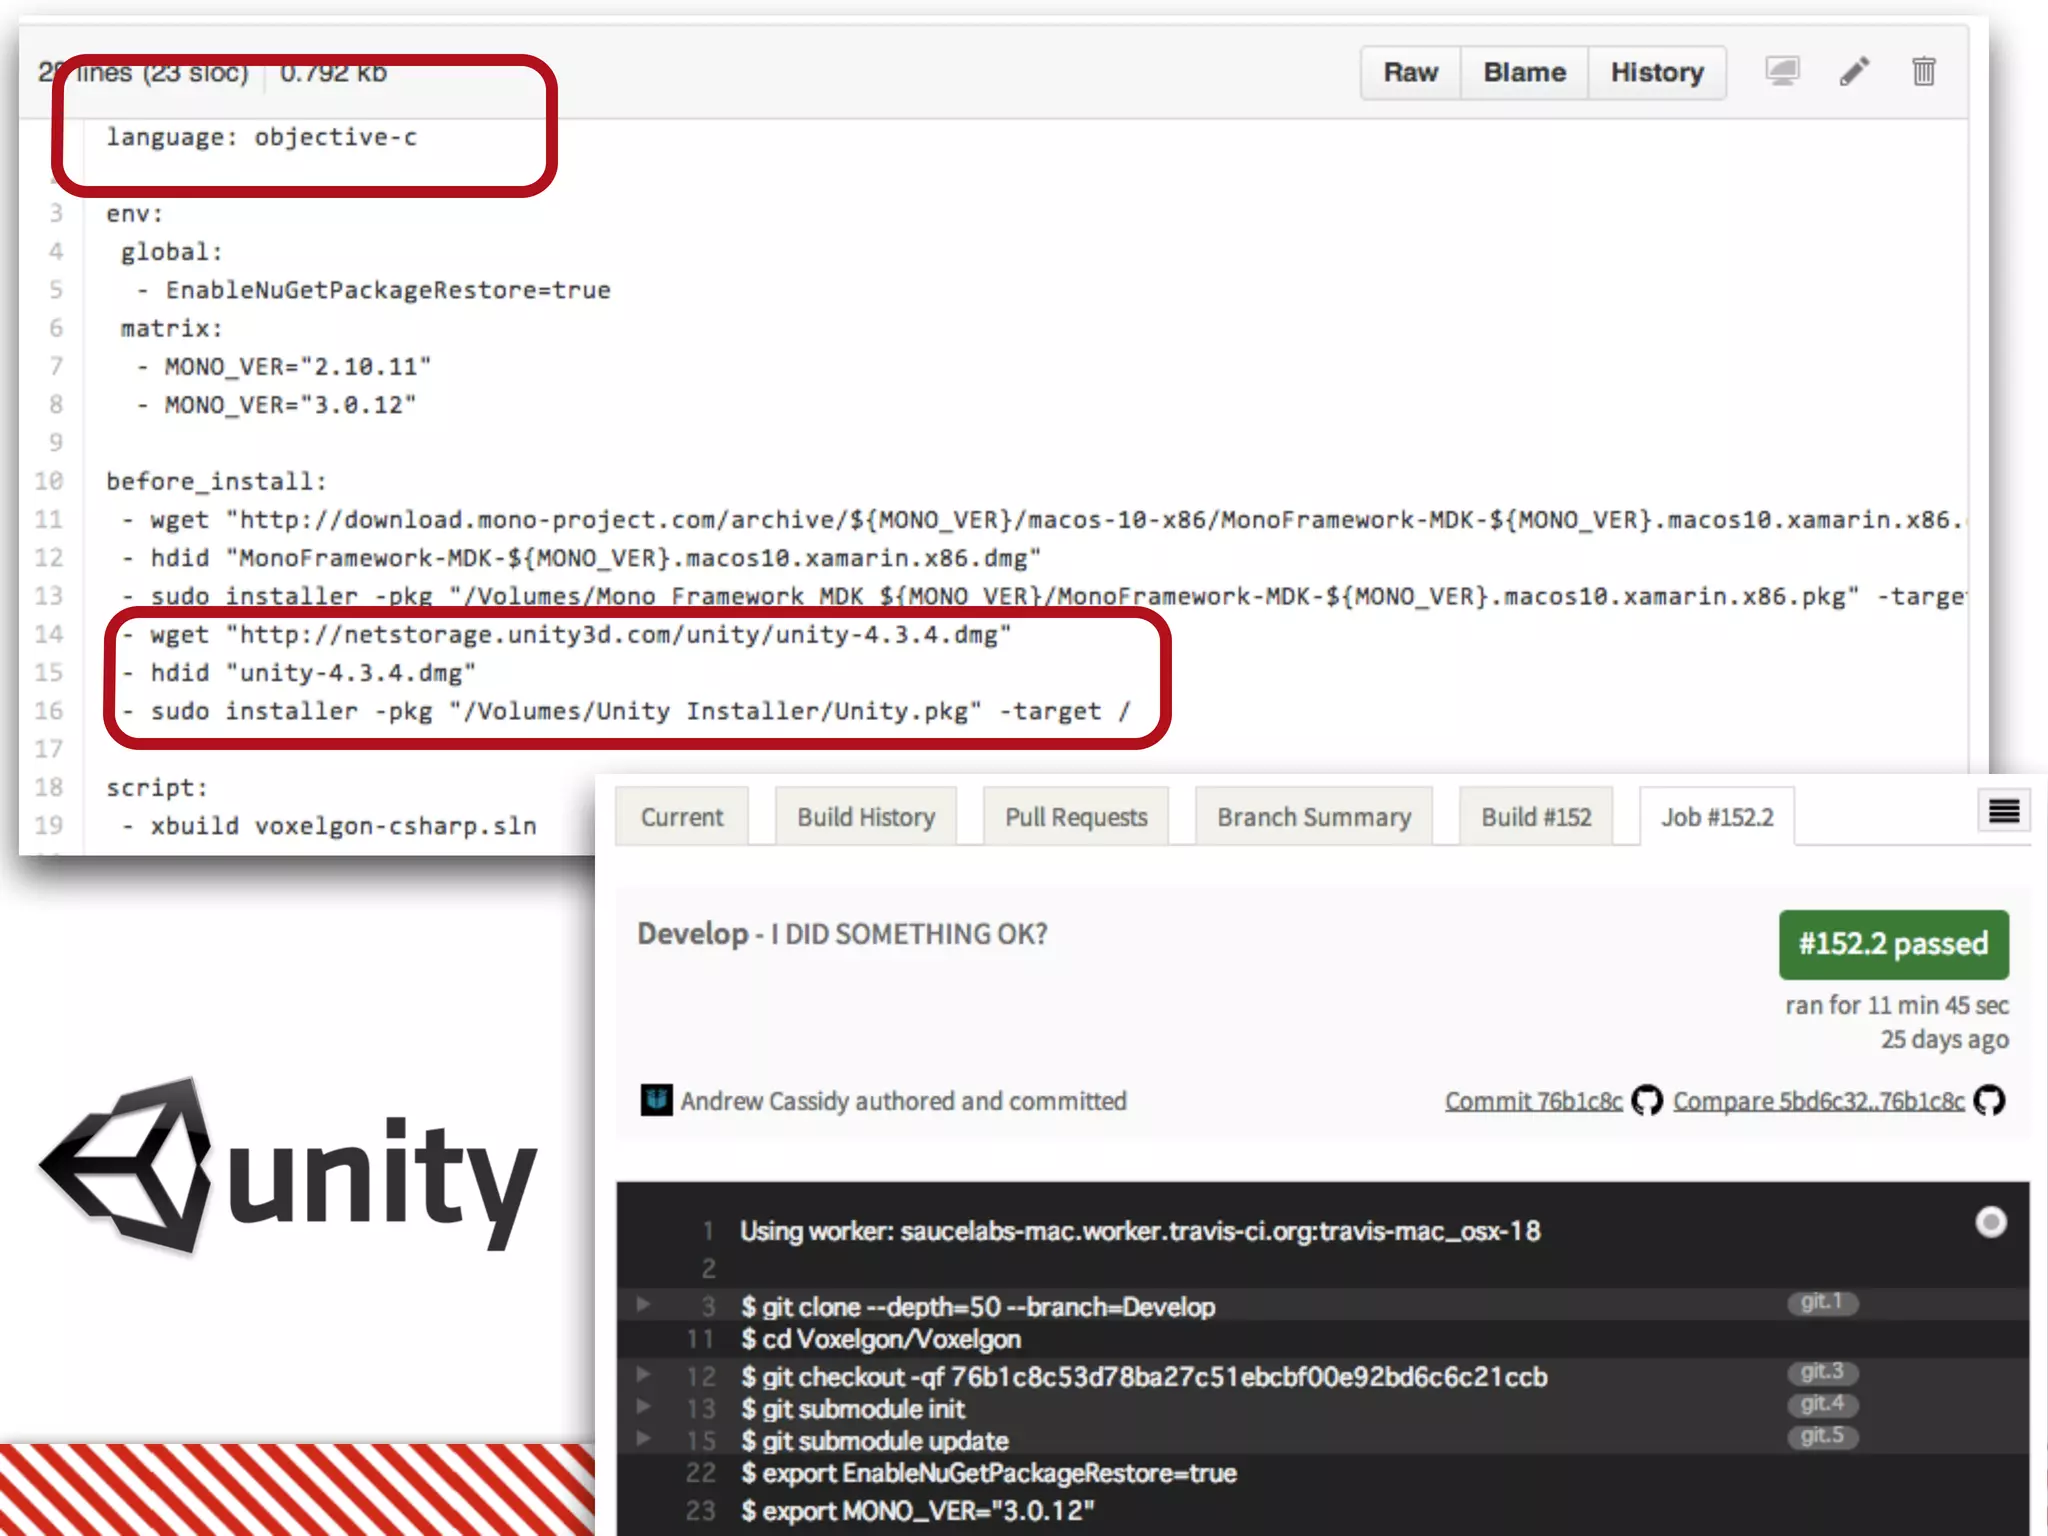
Task: Select line number 14 in the file
Action: (49, 634)
